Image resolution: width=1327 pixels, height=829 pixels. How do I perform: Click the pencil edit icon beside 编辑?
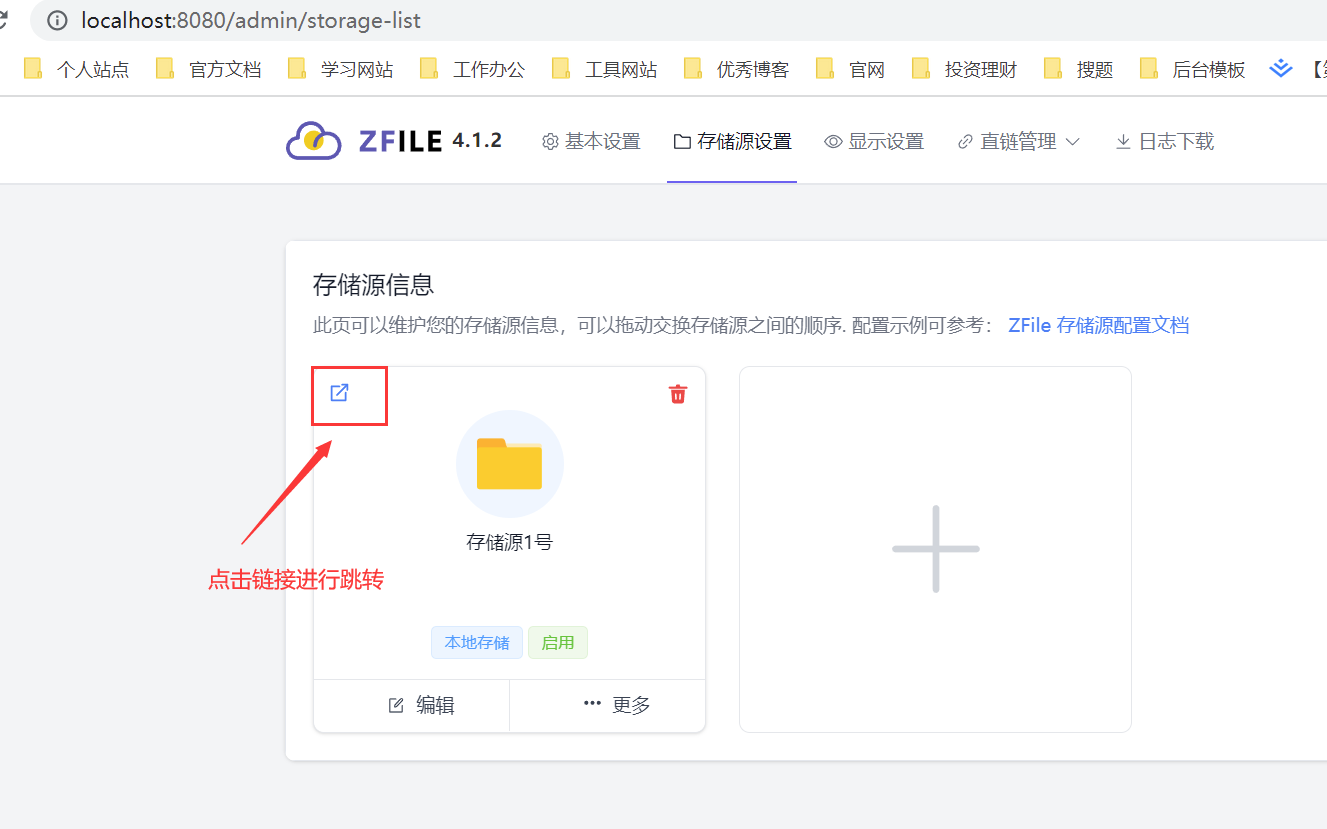(x=398, y=704)
